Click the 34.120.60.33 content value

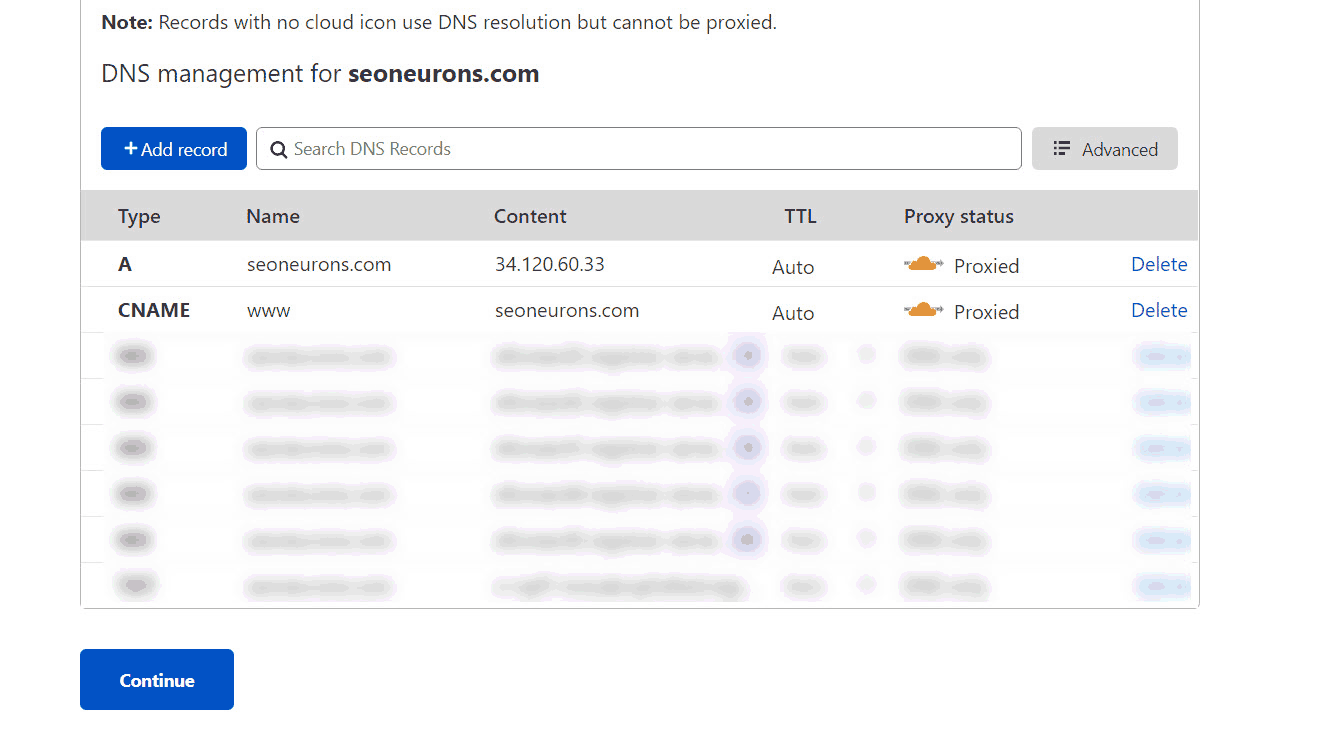point(549,264)
